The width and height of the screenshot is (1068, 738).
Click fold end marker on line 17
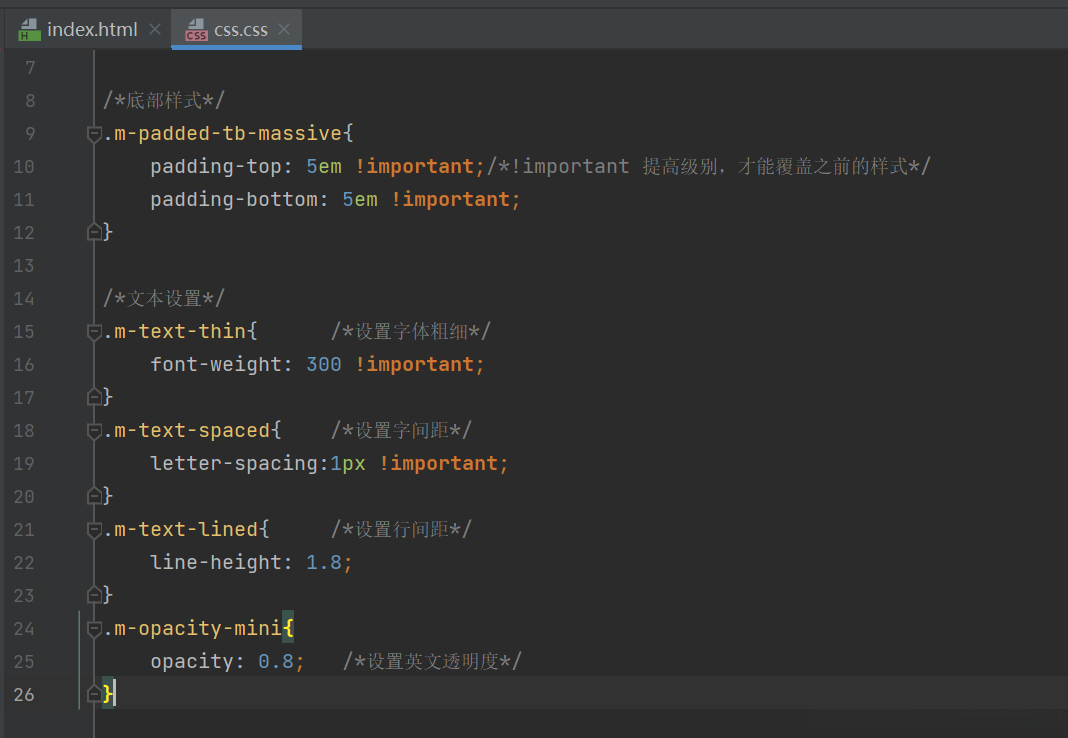(94, 398)
